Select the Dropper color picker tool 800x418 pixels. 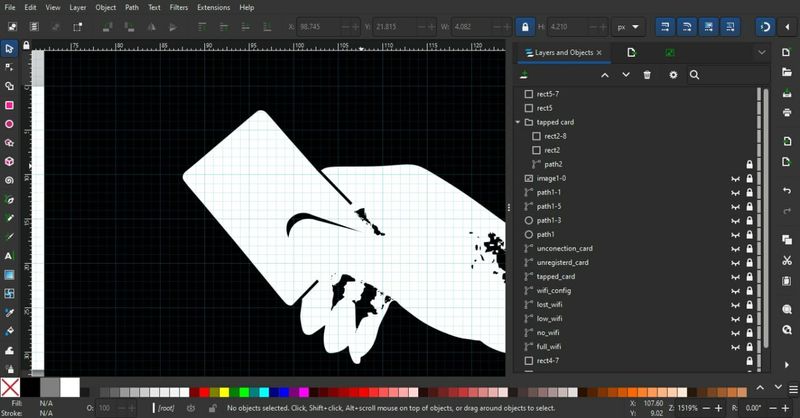(x=9, y=312)
